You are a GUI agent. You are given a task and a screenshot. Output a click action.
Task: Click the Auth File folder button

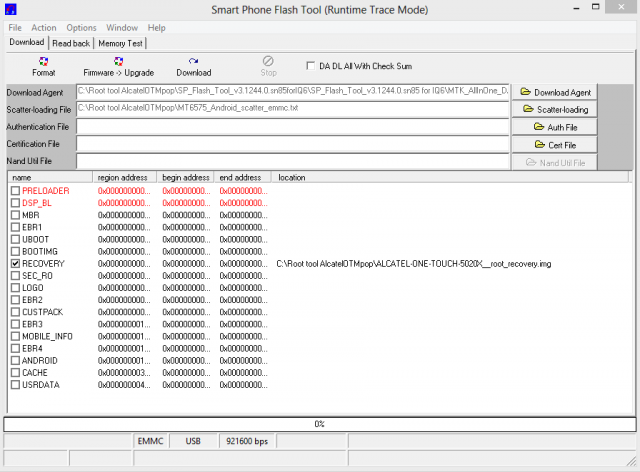click(555, 127)
